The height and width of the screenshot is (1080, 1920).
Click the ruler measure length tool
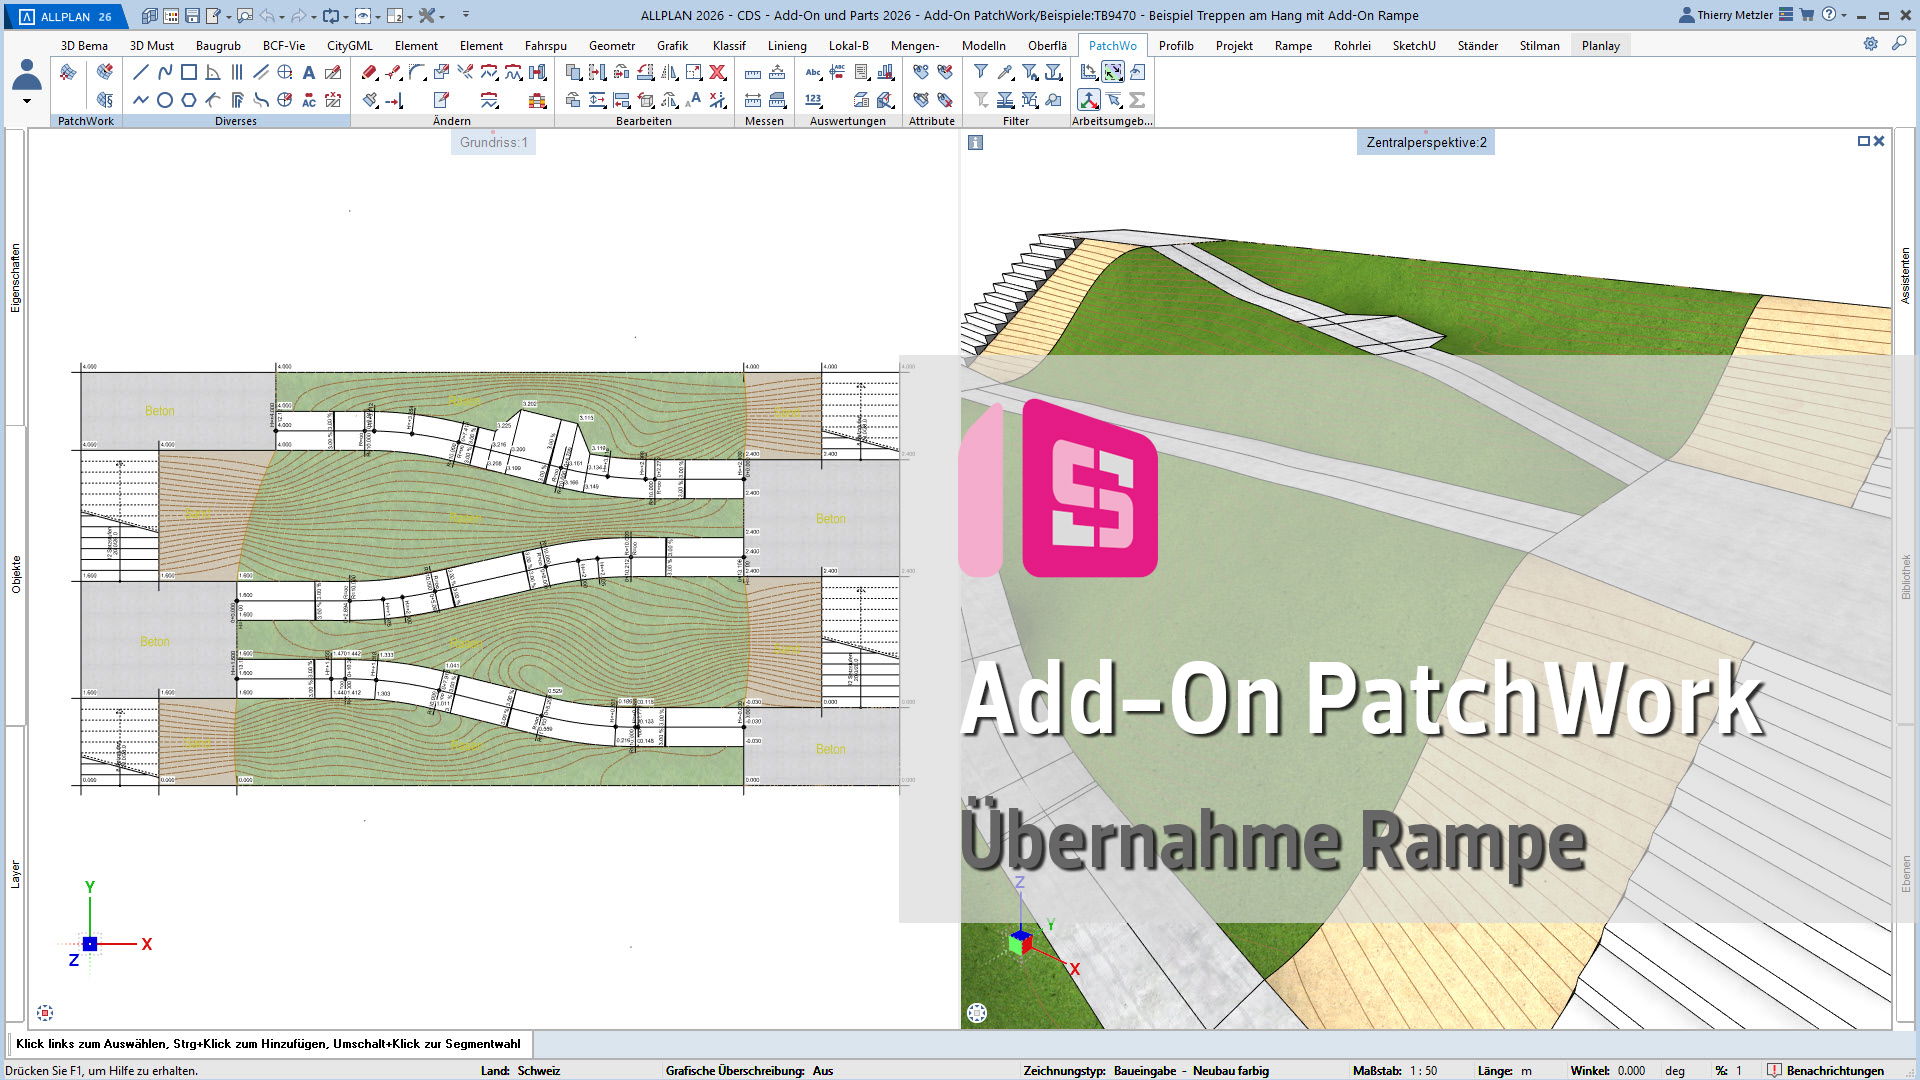click(752, 73)
